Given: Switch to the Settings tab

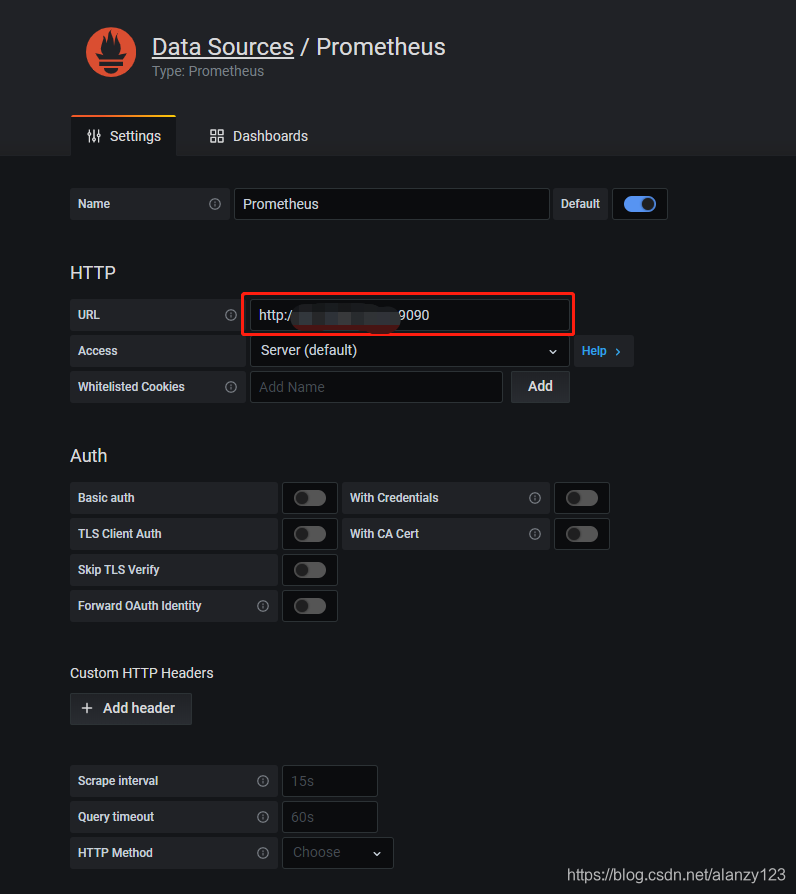Looking at the screenshot, I should click(124, 136).
